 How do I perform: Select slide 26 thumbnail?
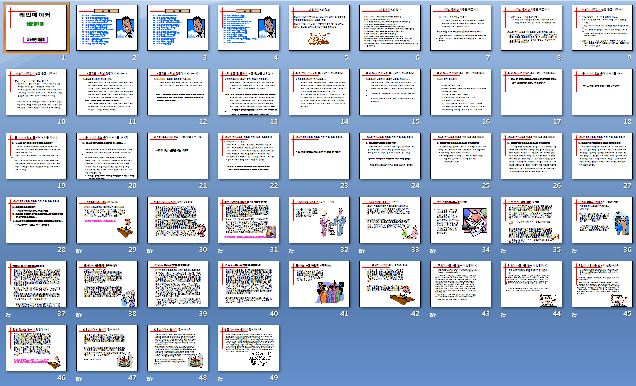click(x=531, y=156)
